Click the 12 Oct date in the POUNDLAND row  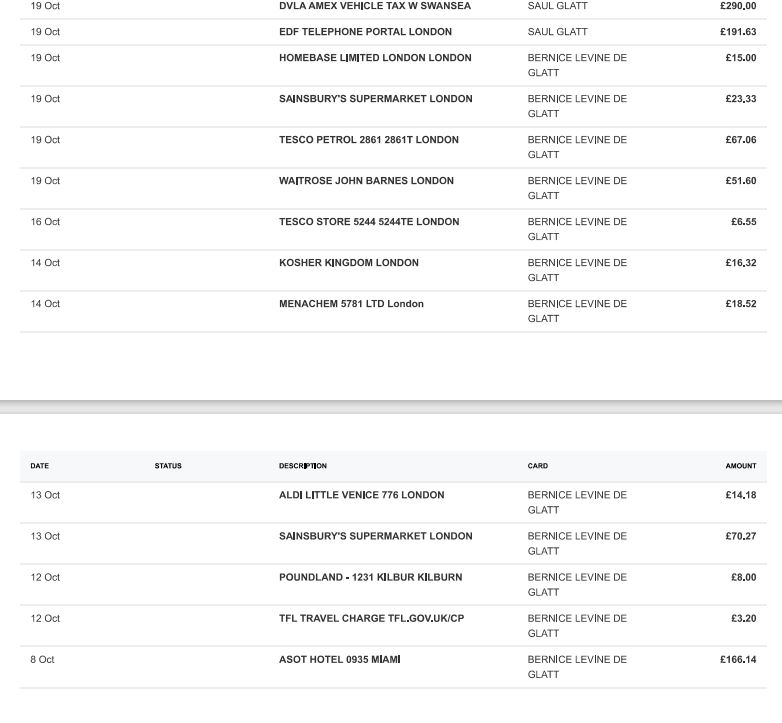point(45,577)
